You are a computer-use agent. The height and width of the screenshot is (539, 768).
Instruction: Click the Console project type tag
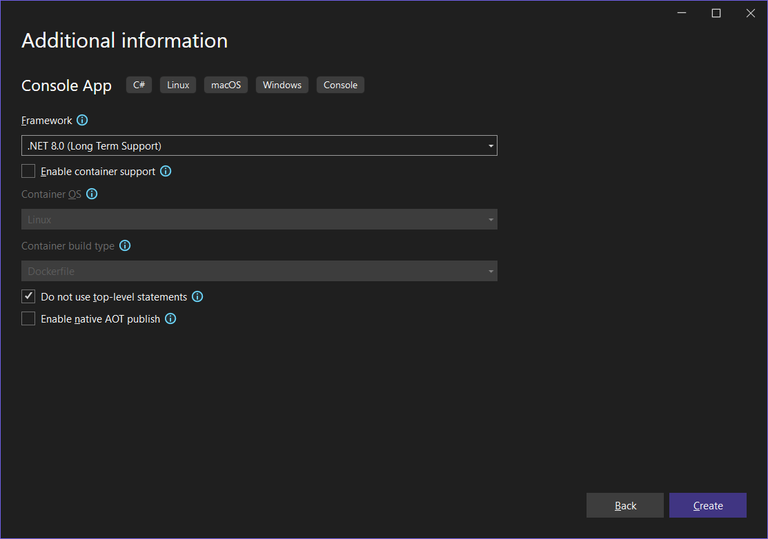340,85
